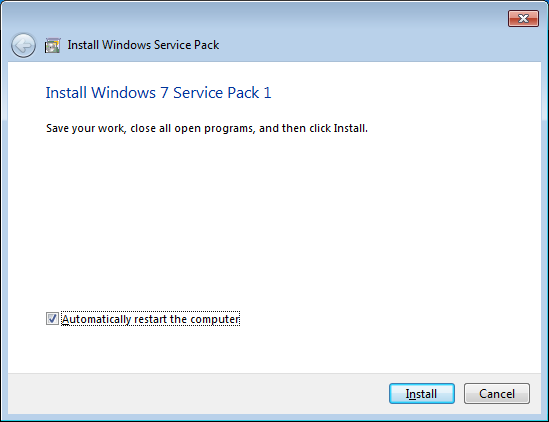The width and height of the screenshot is (549, 422).
Task: Click the arrow glyph in the round back button
Action: click(23, 45)
